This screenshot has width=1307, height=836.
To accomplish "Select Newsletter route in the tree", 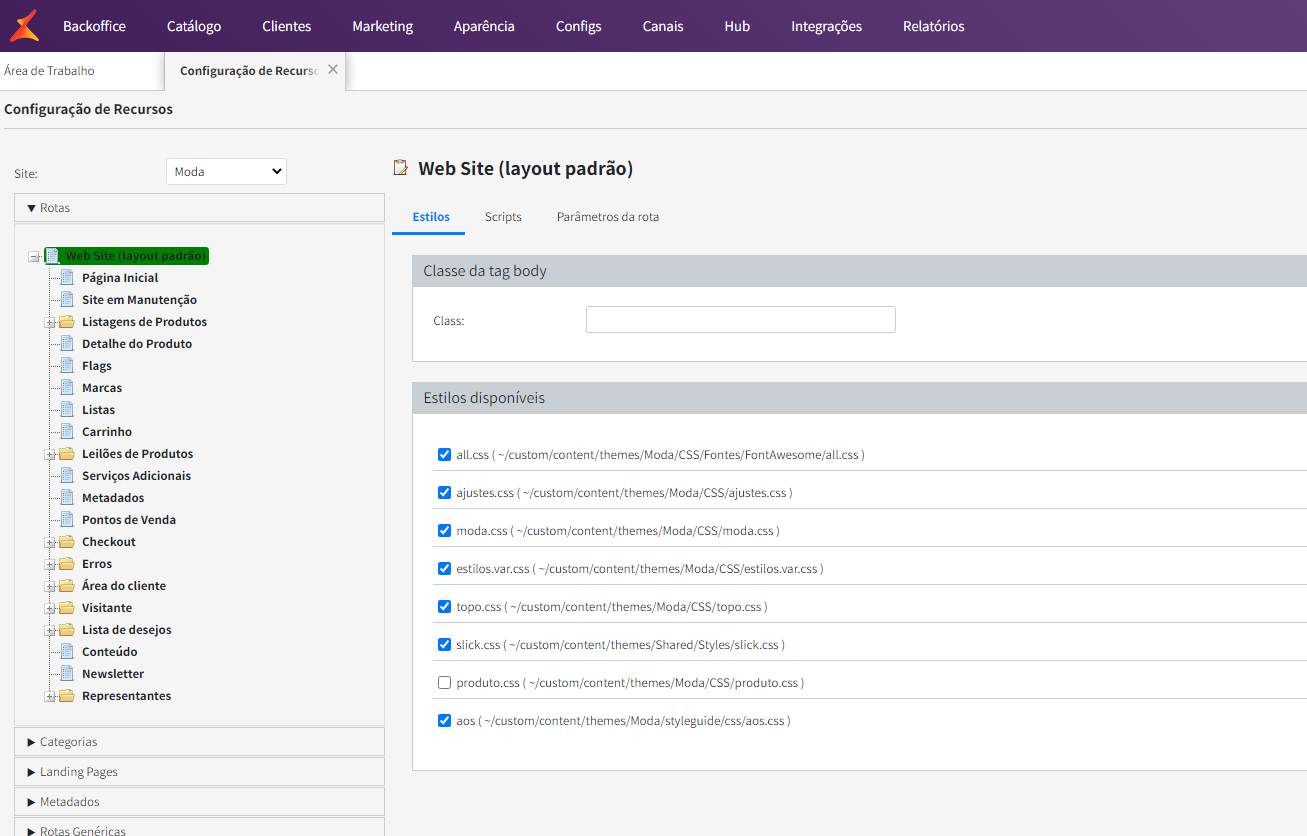I will click(113, 674).
